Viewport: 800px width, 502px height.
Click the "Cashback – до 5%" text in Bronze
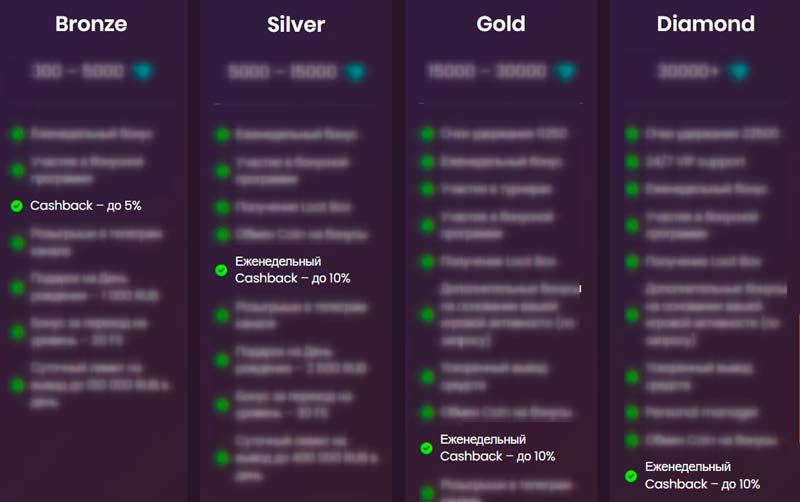click(86, 206)
